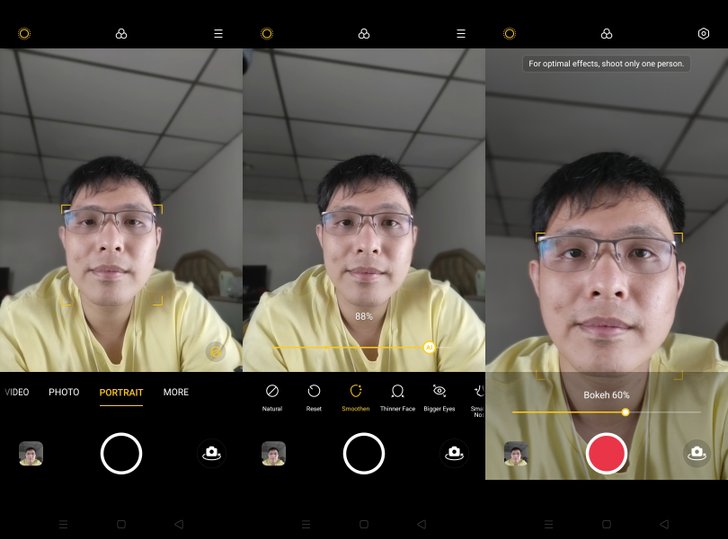The width and height of the screenshot is (728, 539).
Task: Switch to PHOTO mode
Action: tap(64, 392)
